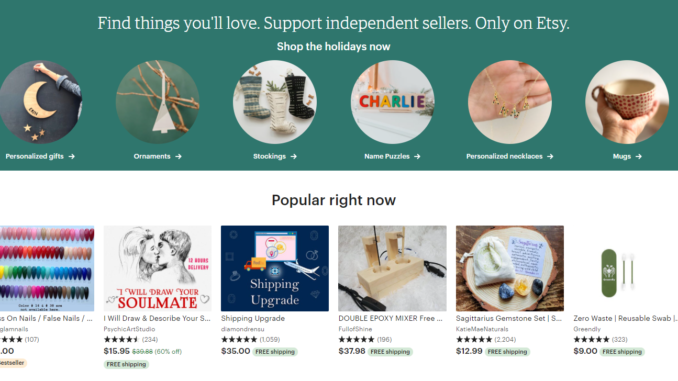Image resolution: width=678 pixels, height=381 pixels.
Task: Open the Shipping Upgrade product image
Action: [275, 268]
